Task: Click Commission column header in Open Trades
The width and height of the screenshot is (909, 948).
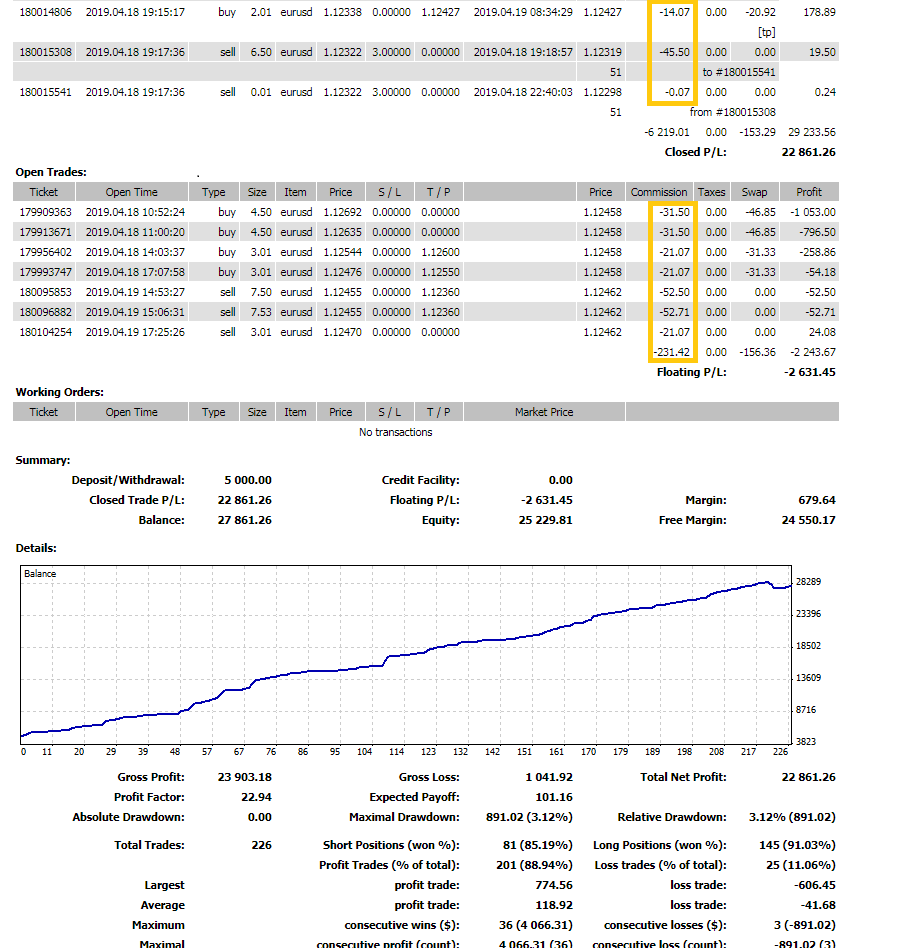Action: coord(659,192)
